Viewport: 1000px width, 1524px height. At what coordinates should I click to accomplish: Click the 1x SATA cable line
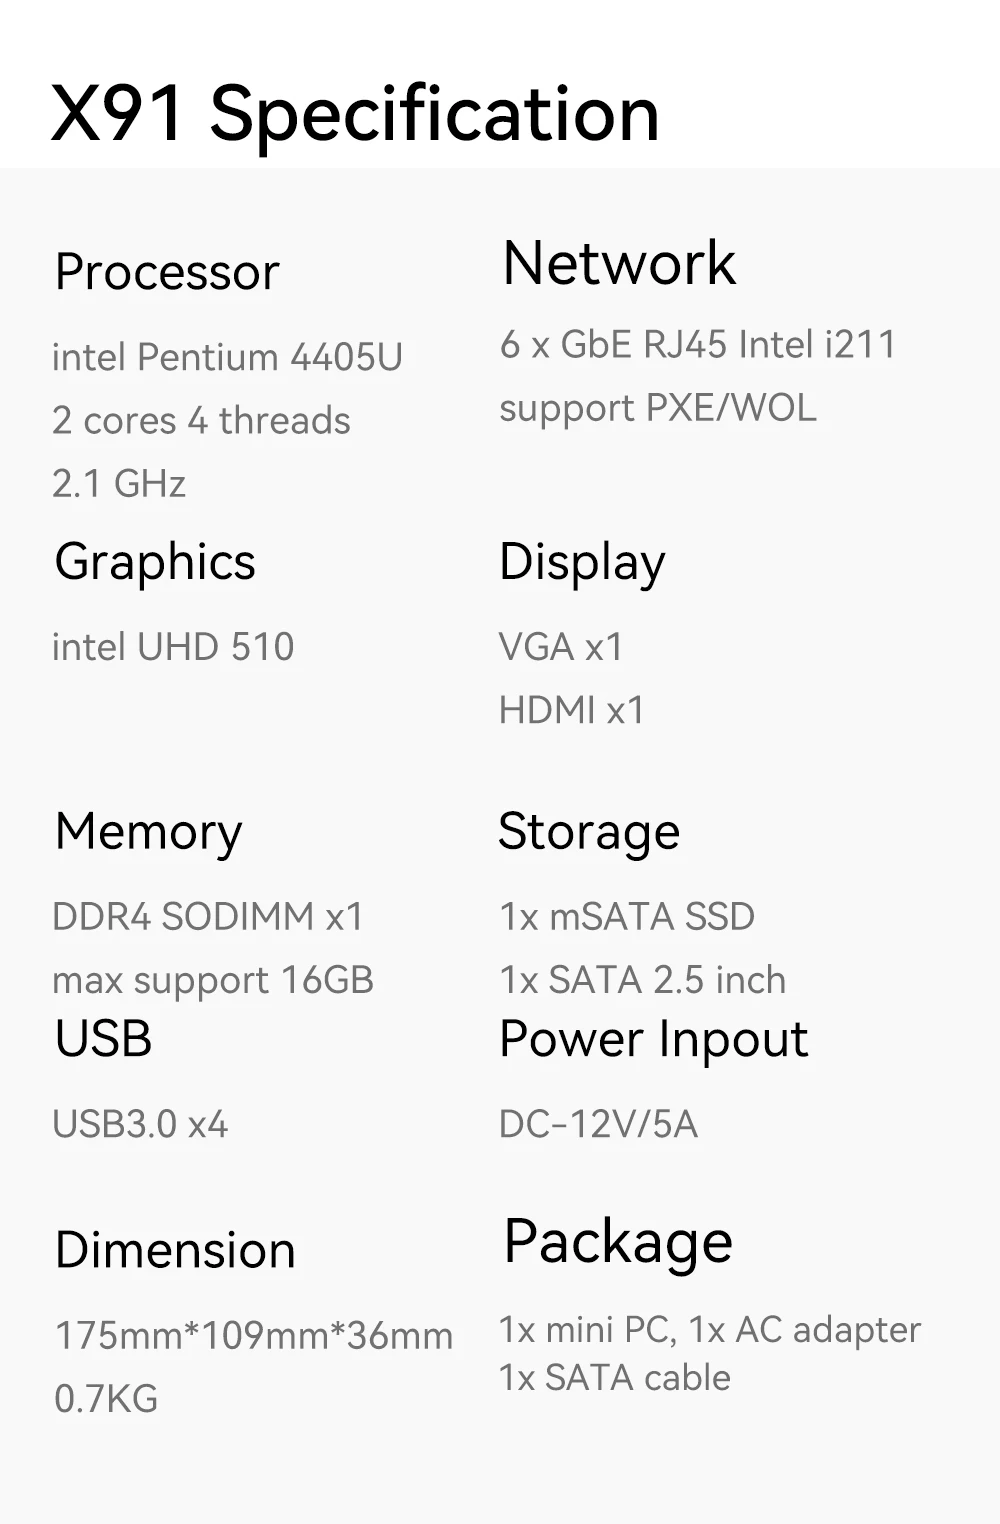coord(615,1378)
